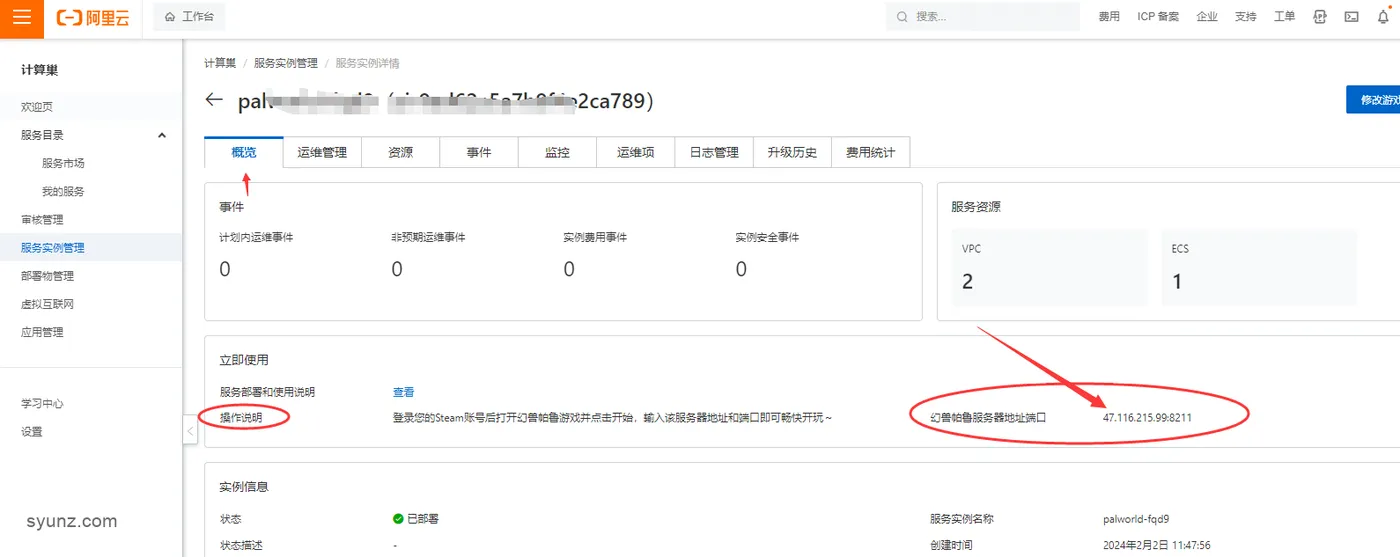Click the 计算巢 sidebar title
The width and height of the screenshot is (1400, 557).
[40, 70]
